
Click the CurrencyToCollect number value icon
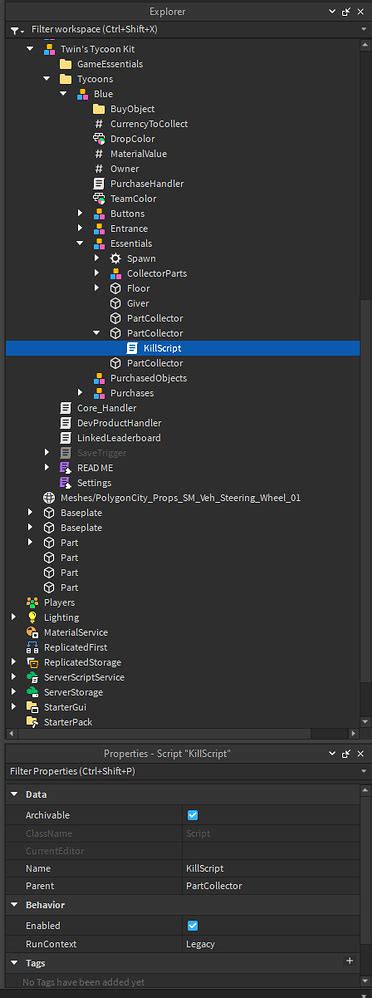pyautogui.click(x=98, y=124)
